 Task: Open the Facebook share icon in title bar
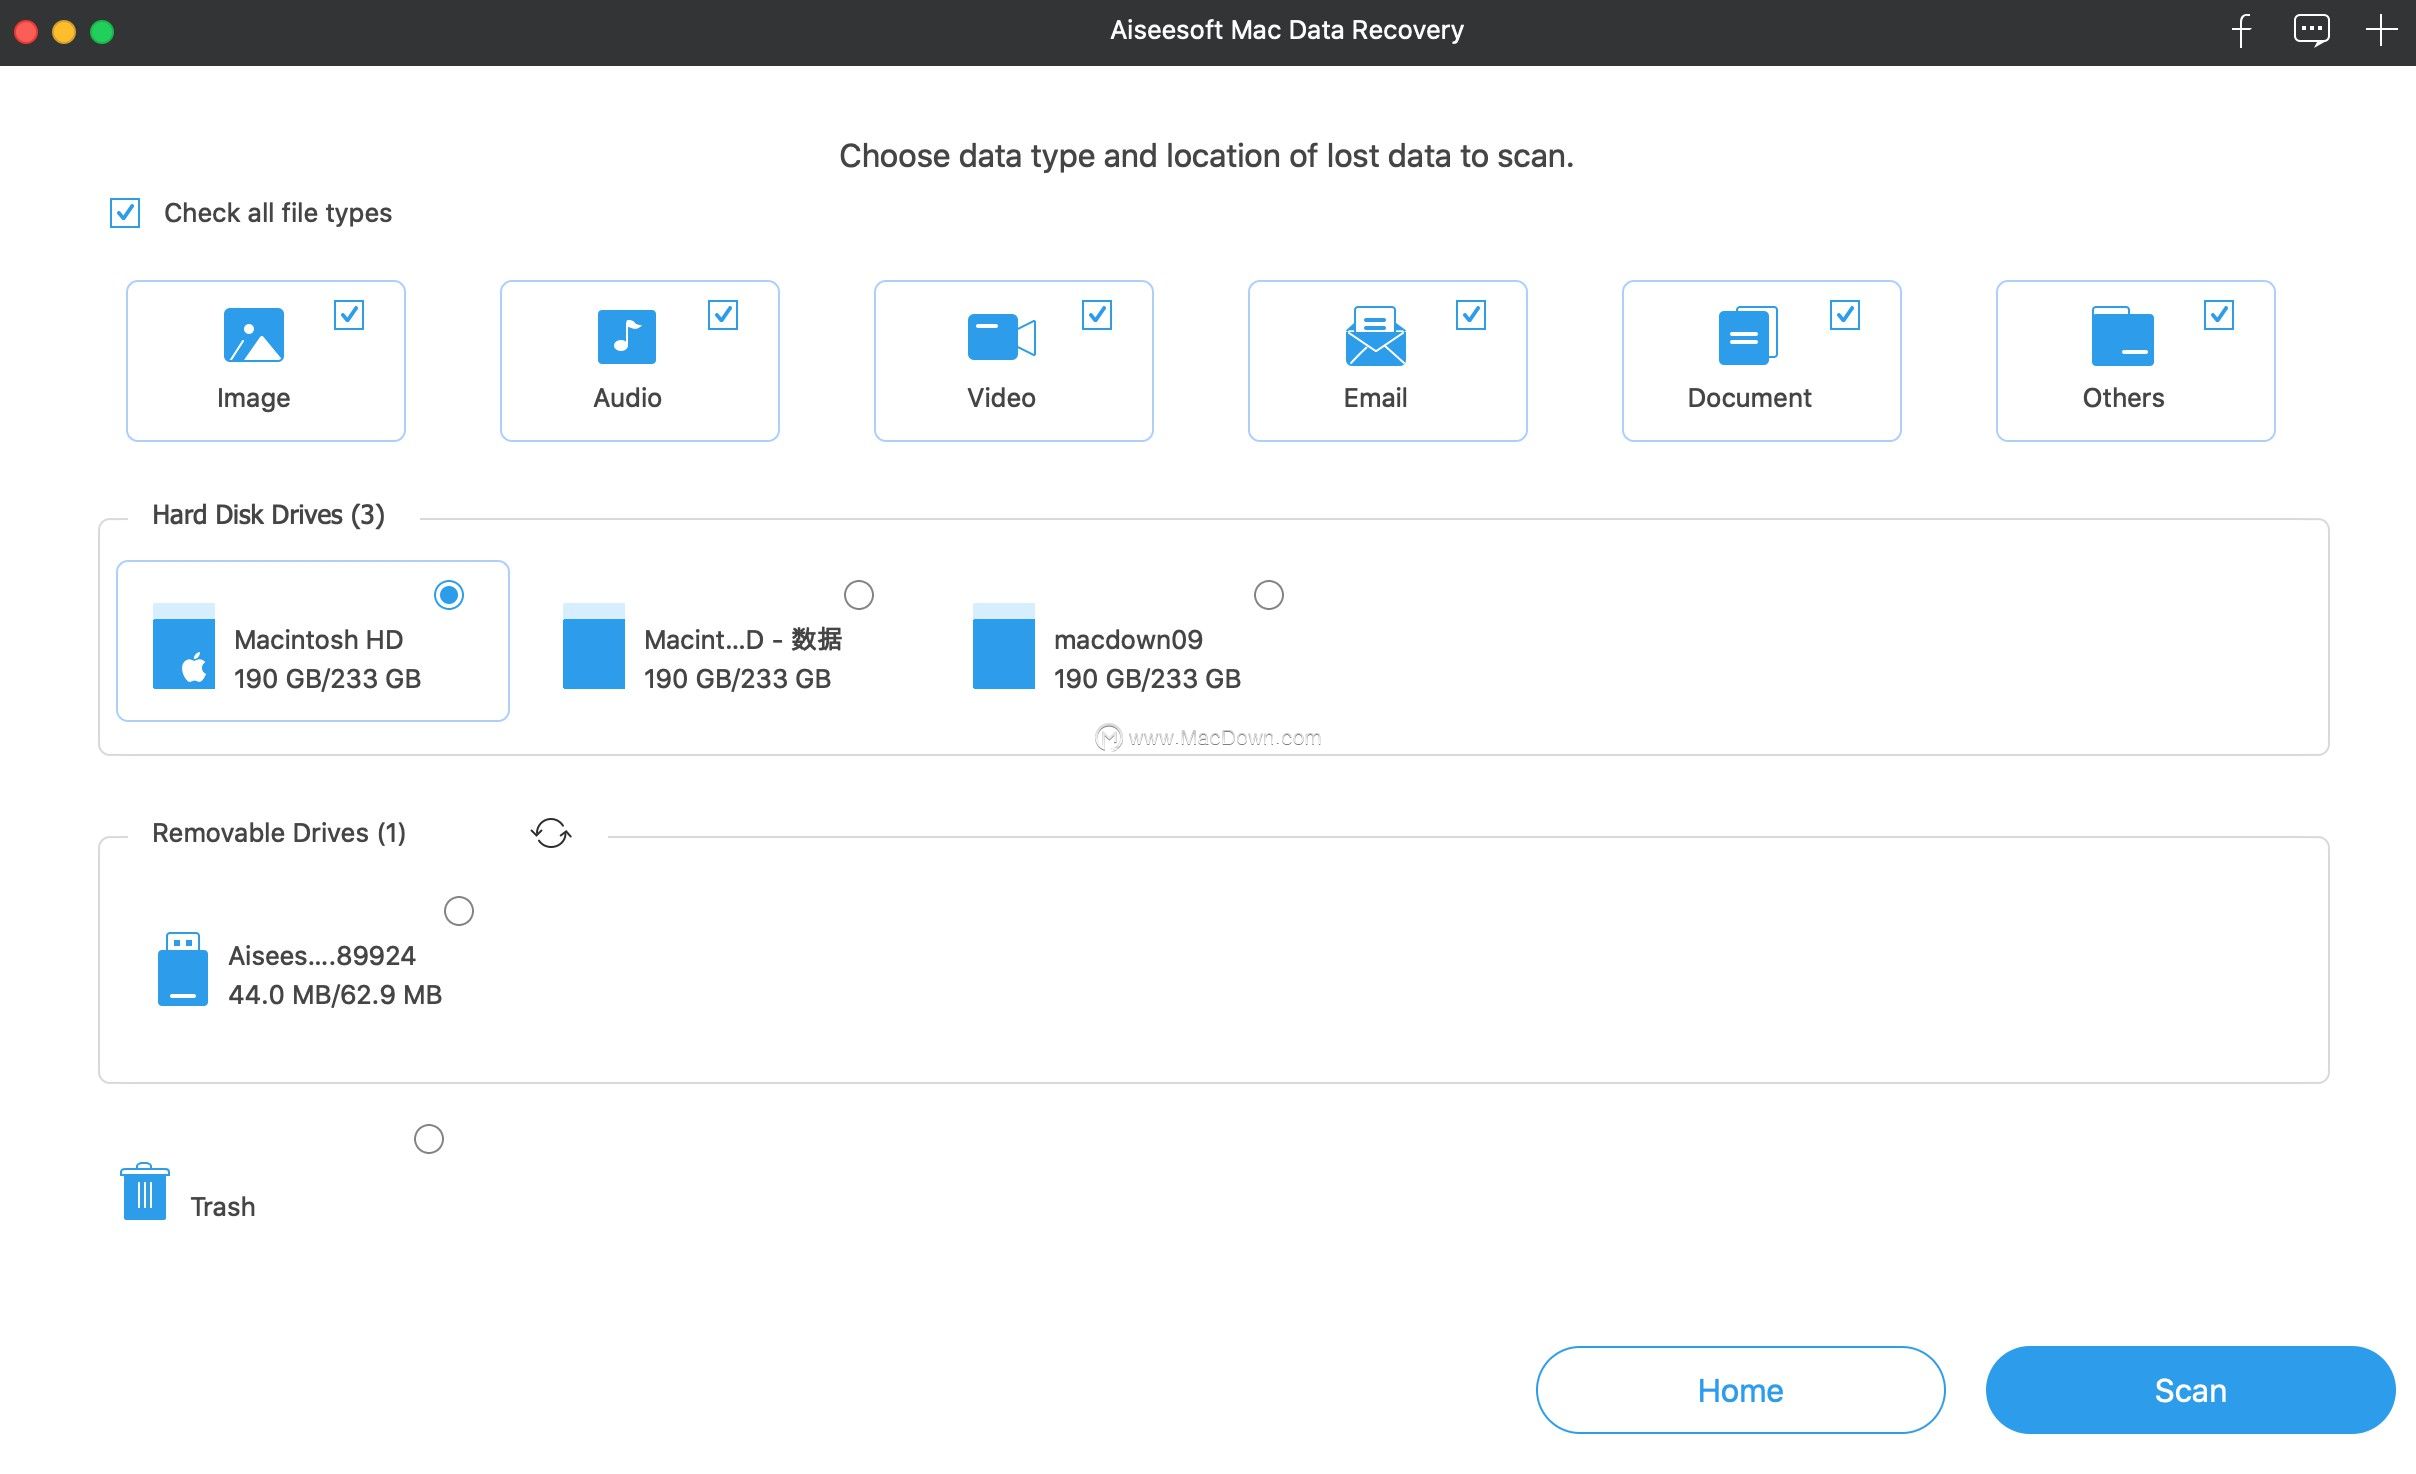(x=2243, y=30)
